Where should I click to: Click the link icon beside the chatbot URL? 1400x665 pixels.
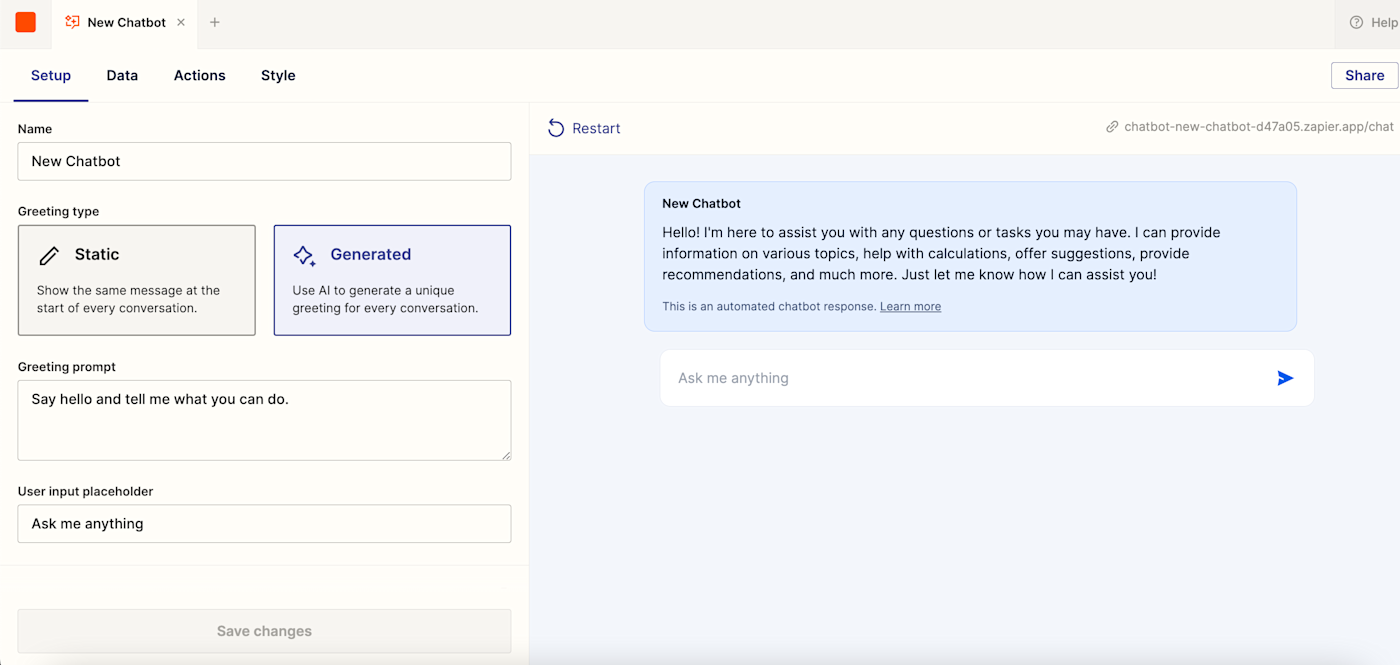pyautogui.click(x=1112, y=127)
